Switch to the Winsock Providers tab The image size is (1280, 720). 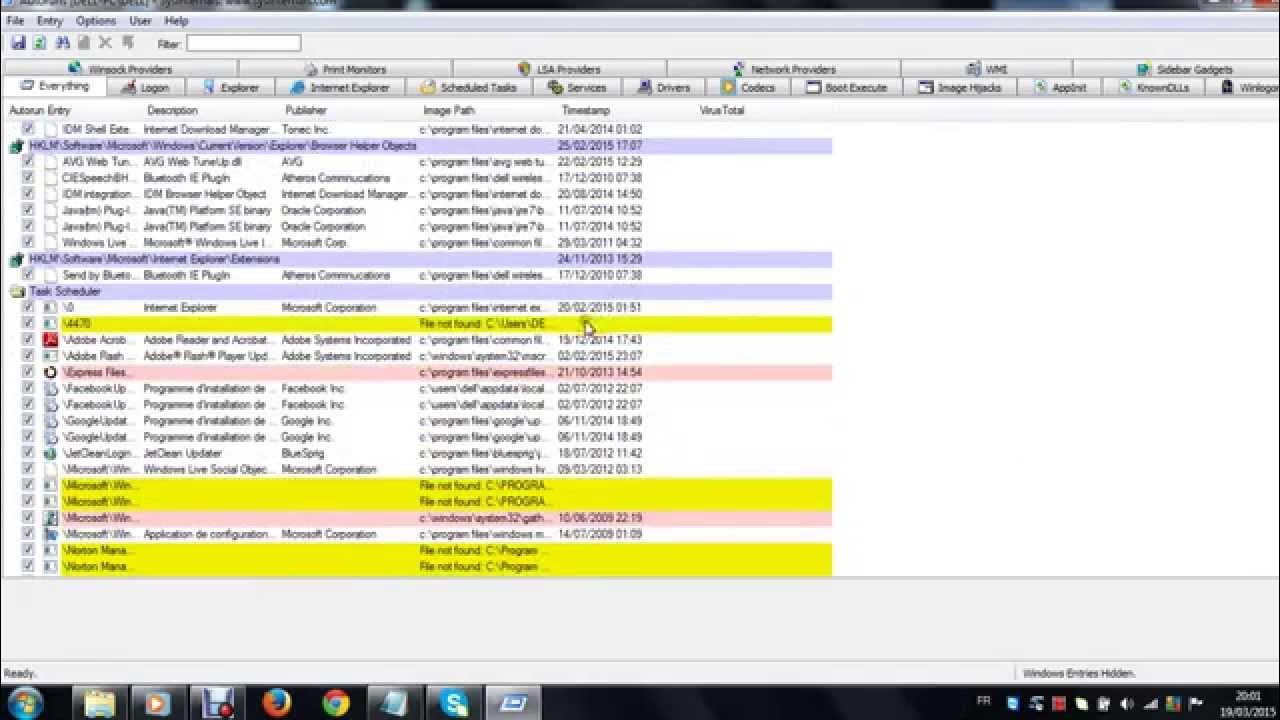pos(120,69)
